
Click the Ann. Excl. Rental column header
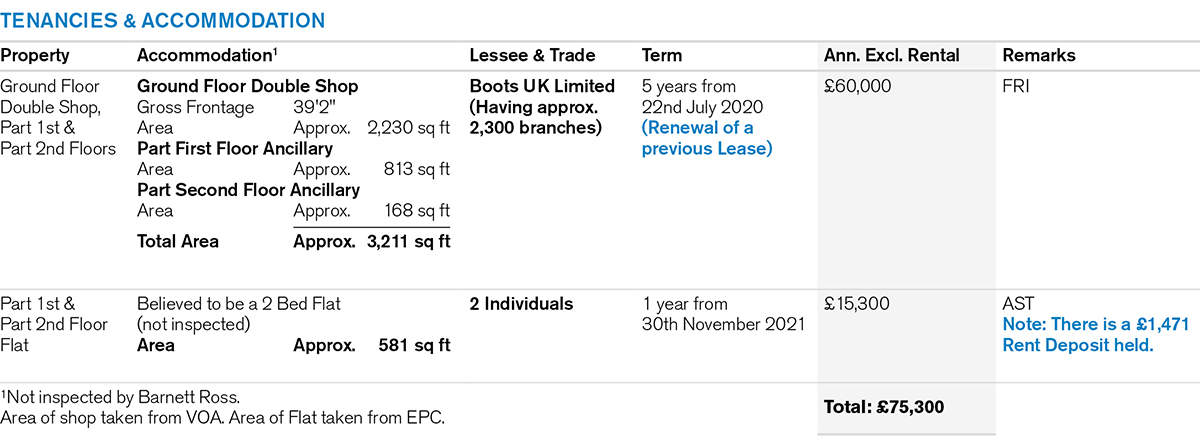click(891, 56)
